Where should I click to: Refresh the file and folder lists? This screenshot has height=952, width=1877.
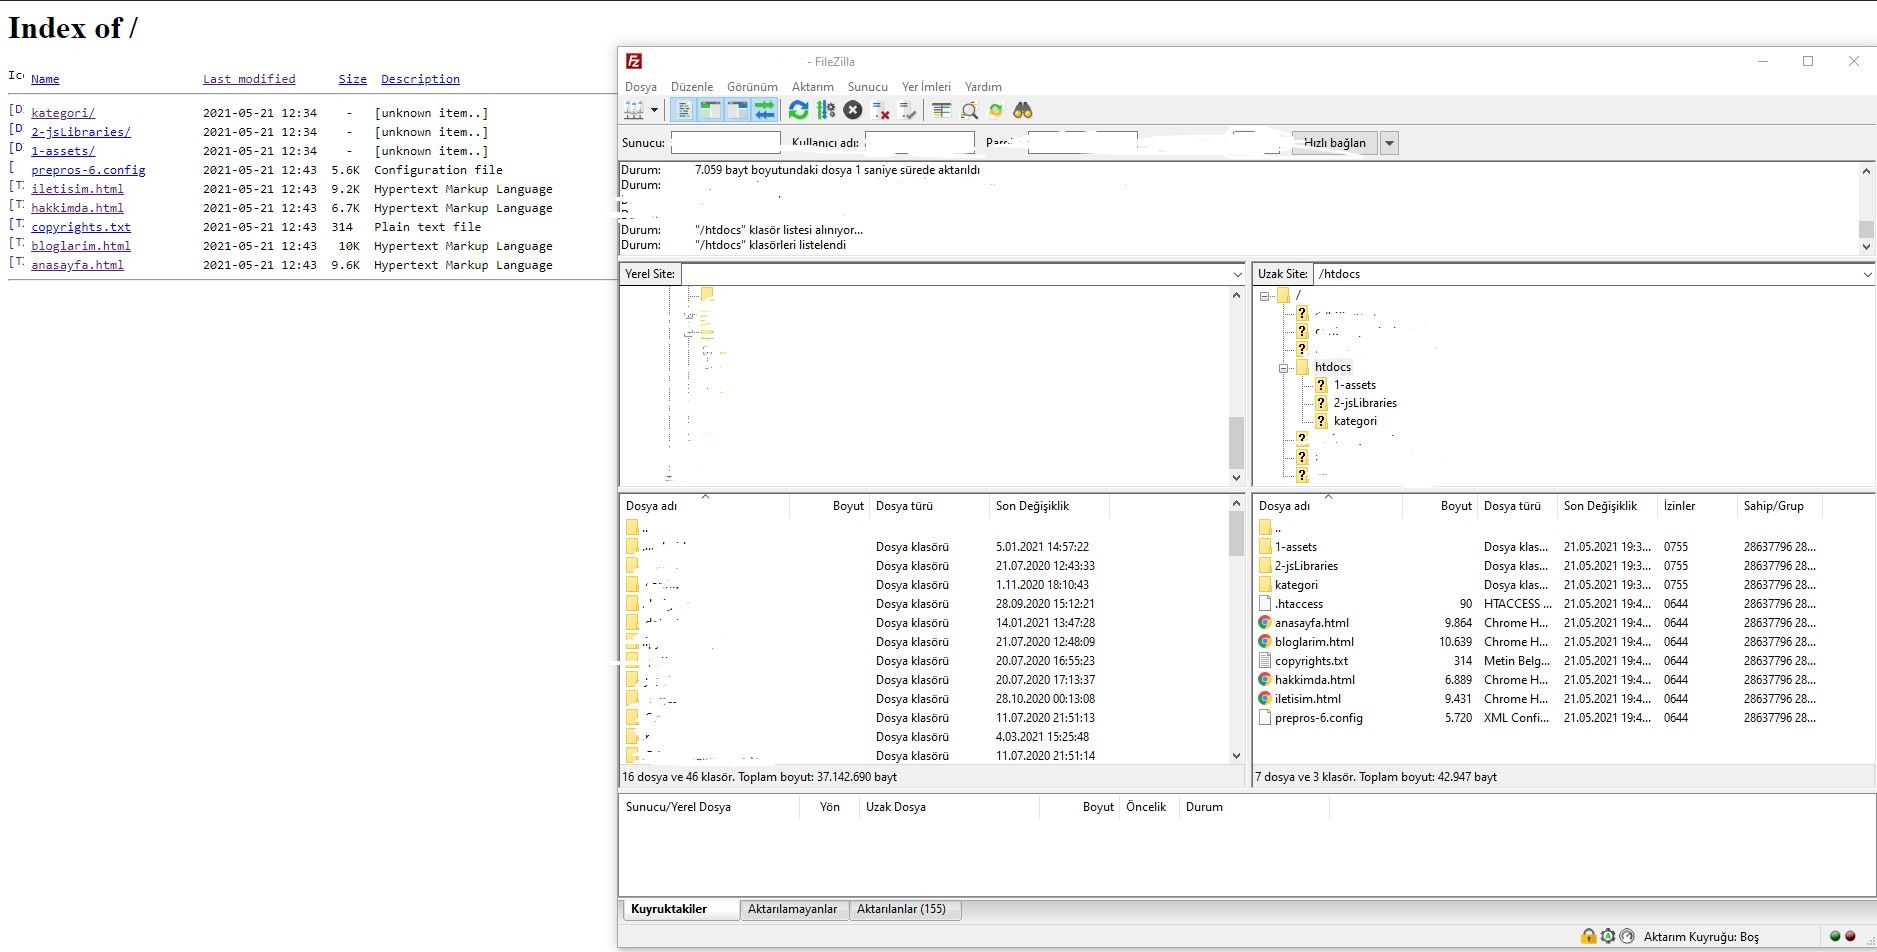coord(798,110)
